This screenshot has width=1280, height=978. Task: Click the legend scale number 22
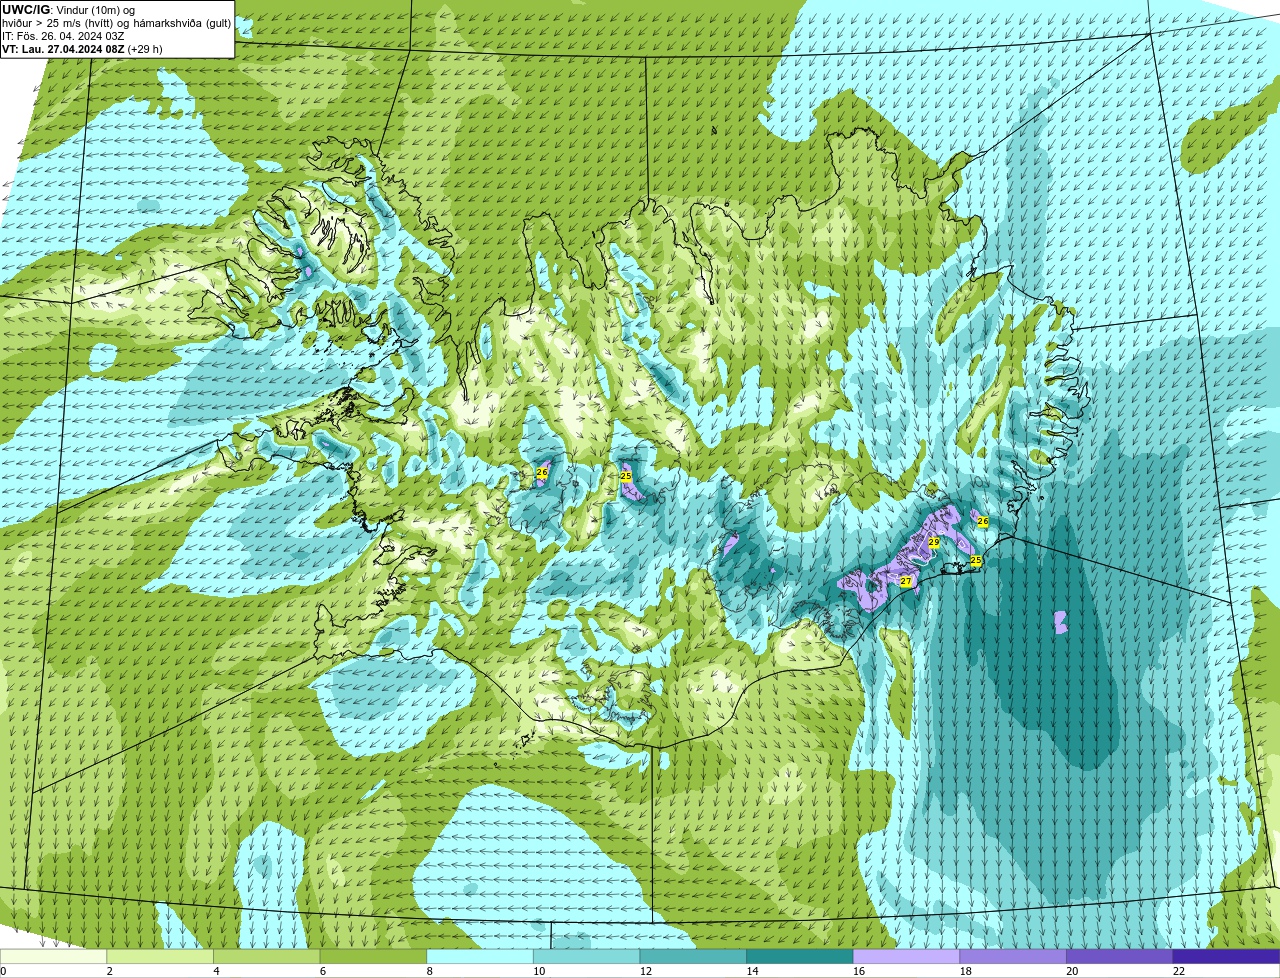(1179, 971)
